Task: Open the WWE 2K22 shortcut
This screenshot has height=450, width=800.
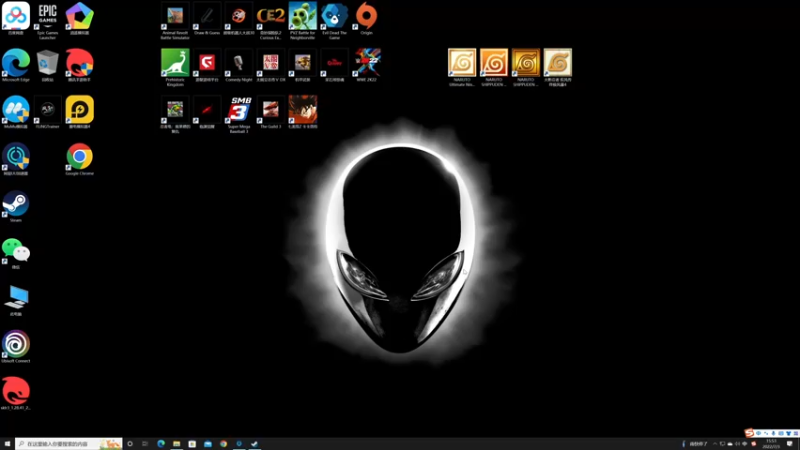Action: point(366,65)
